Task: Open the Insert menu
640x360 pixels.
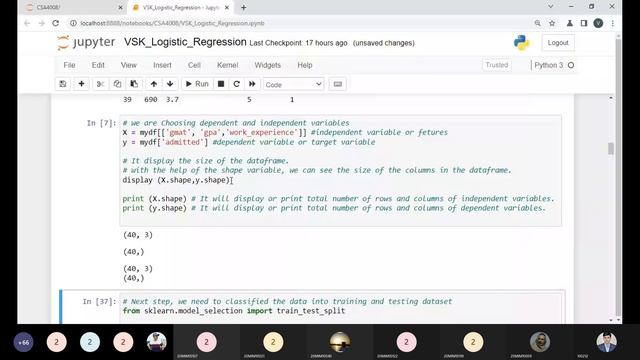Action: [x=162, y=65]
